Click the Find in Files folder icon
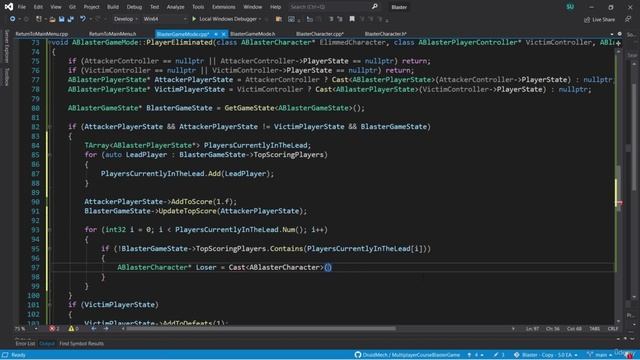Viewport: 640px width, 360px height. [279, 19]
